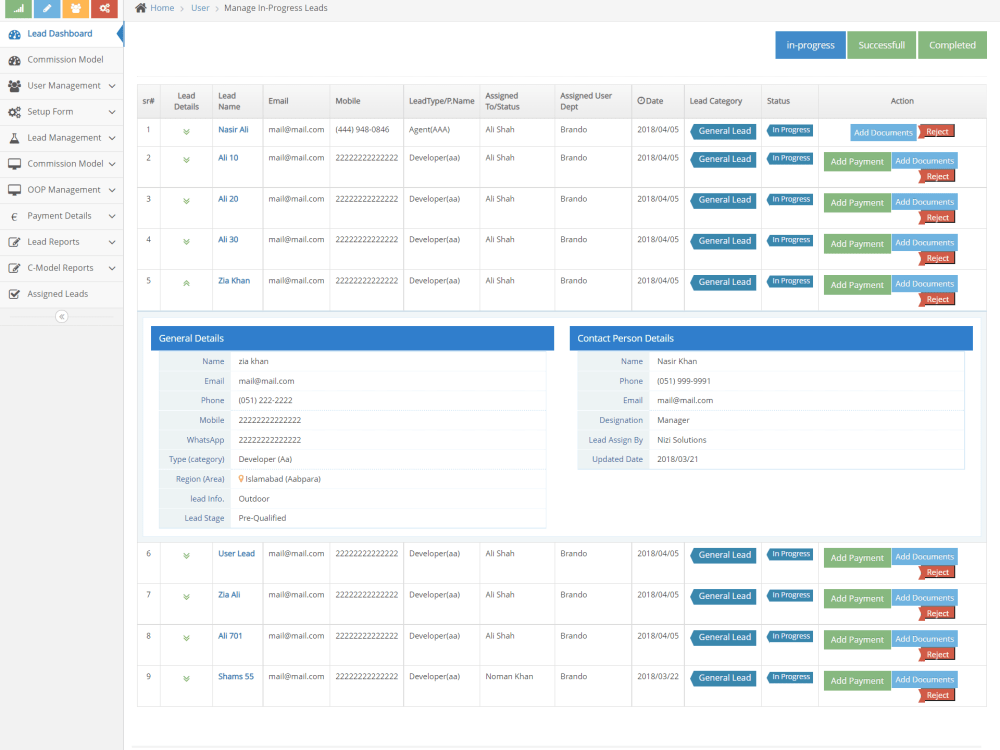The width and height of the screenshot is (1000, 750).
Task: Click the green signal bars shortcut icon
Action: point(18,8)
